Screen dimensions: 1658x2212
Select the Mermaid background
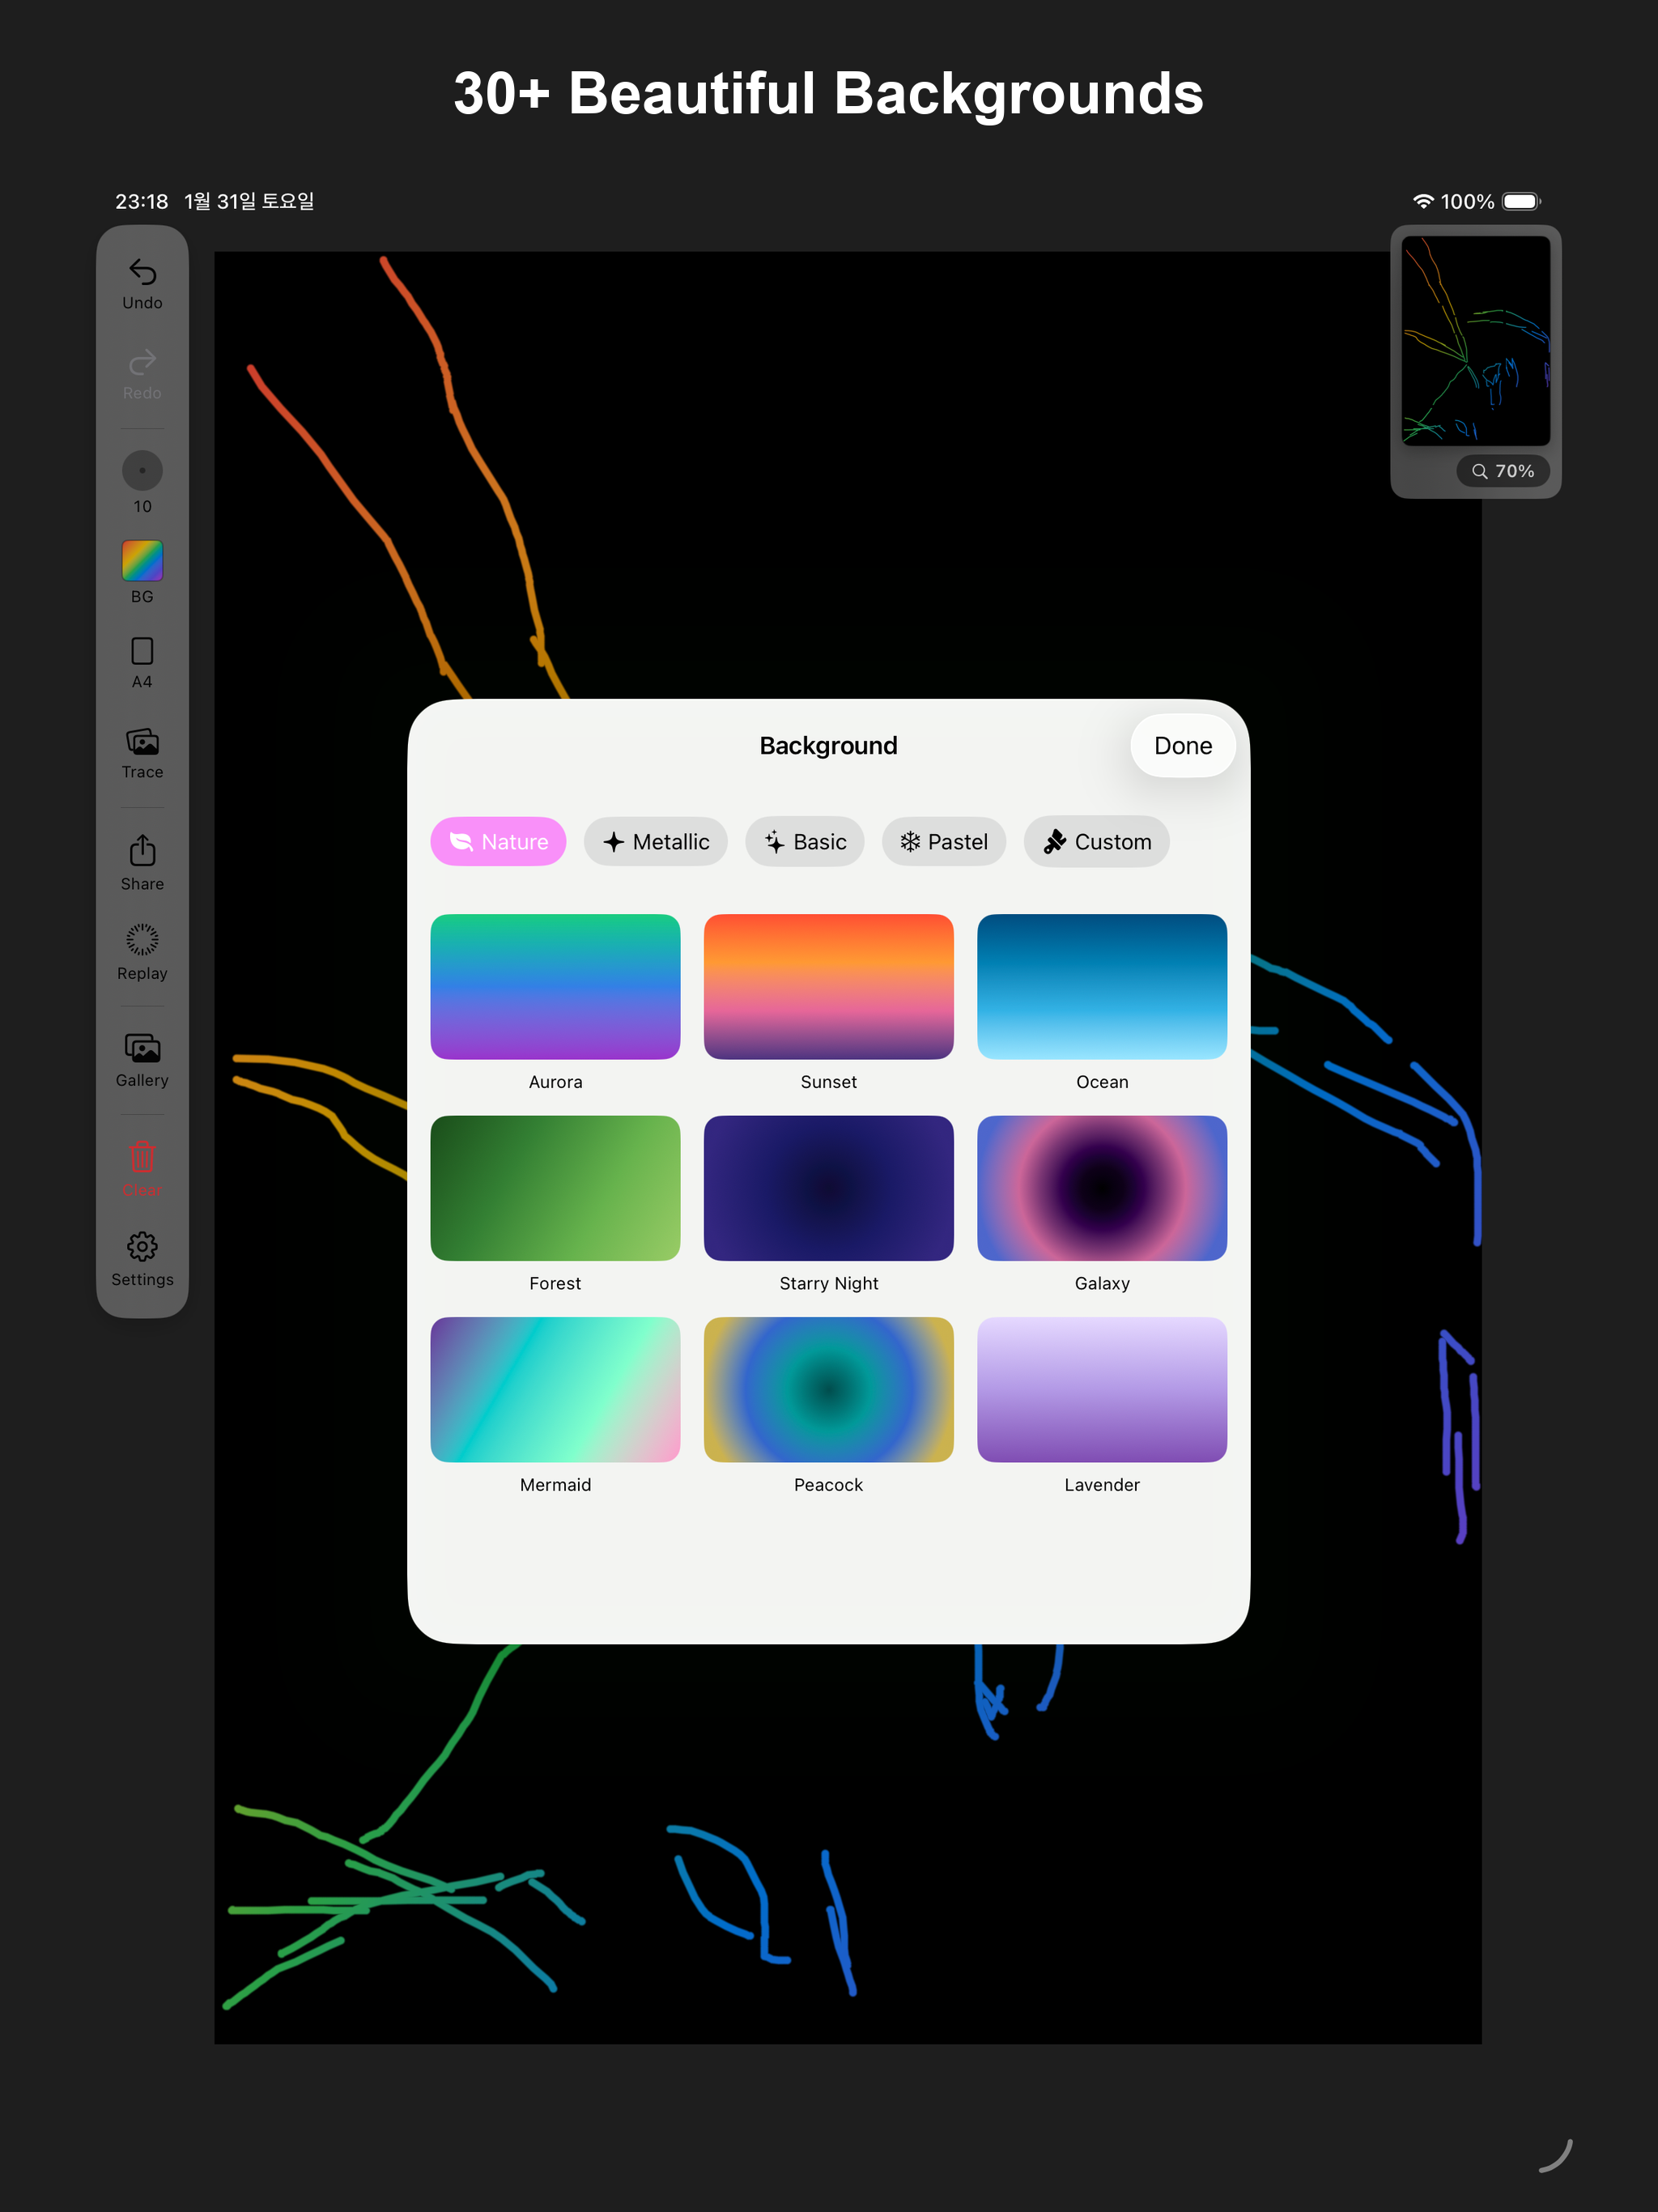(555, 1390)
